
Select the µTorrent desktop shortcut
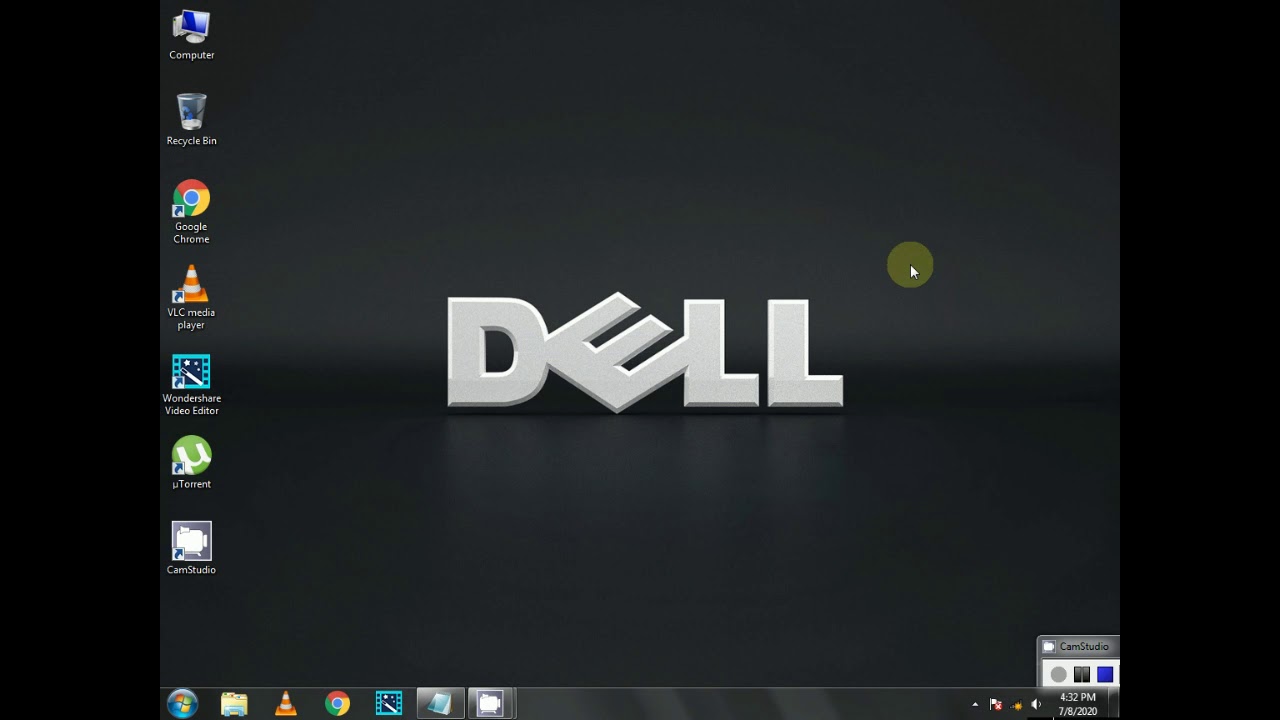[191, 463]
